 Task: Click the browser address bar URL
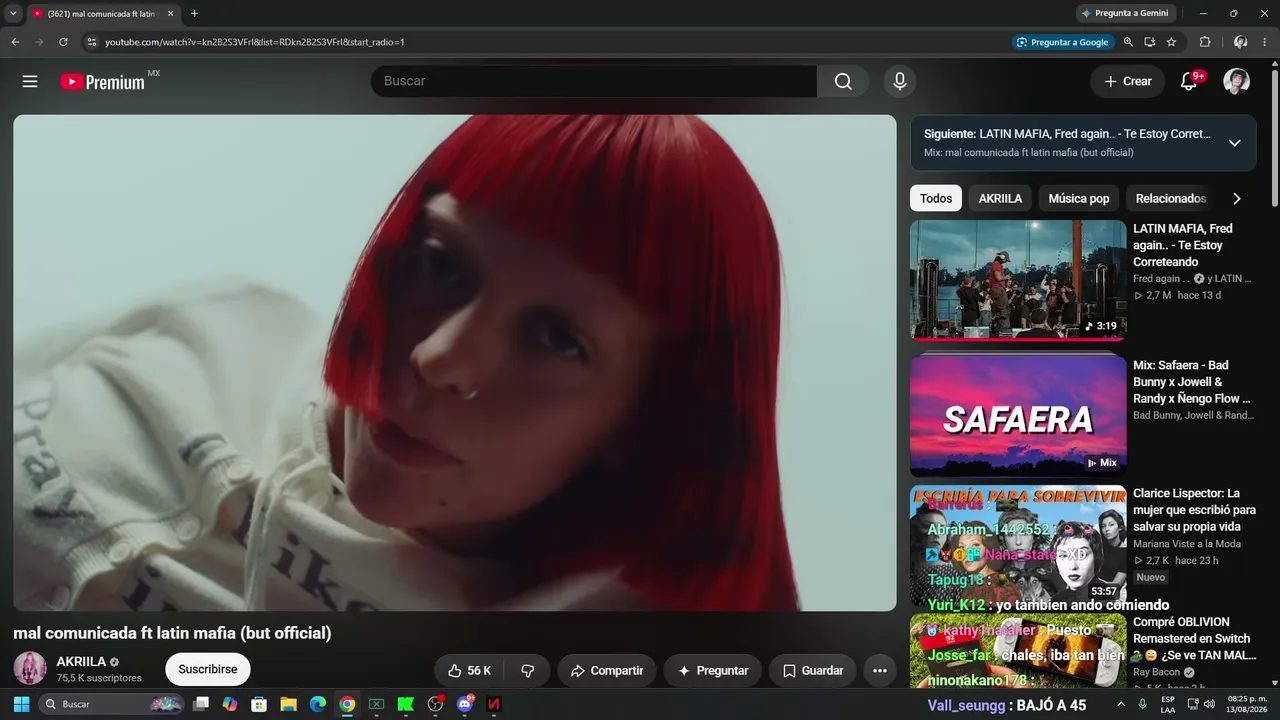point(255,42)
